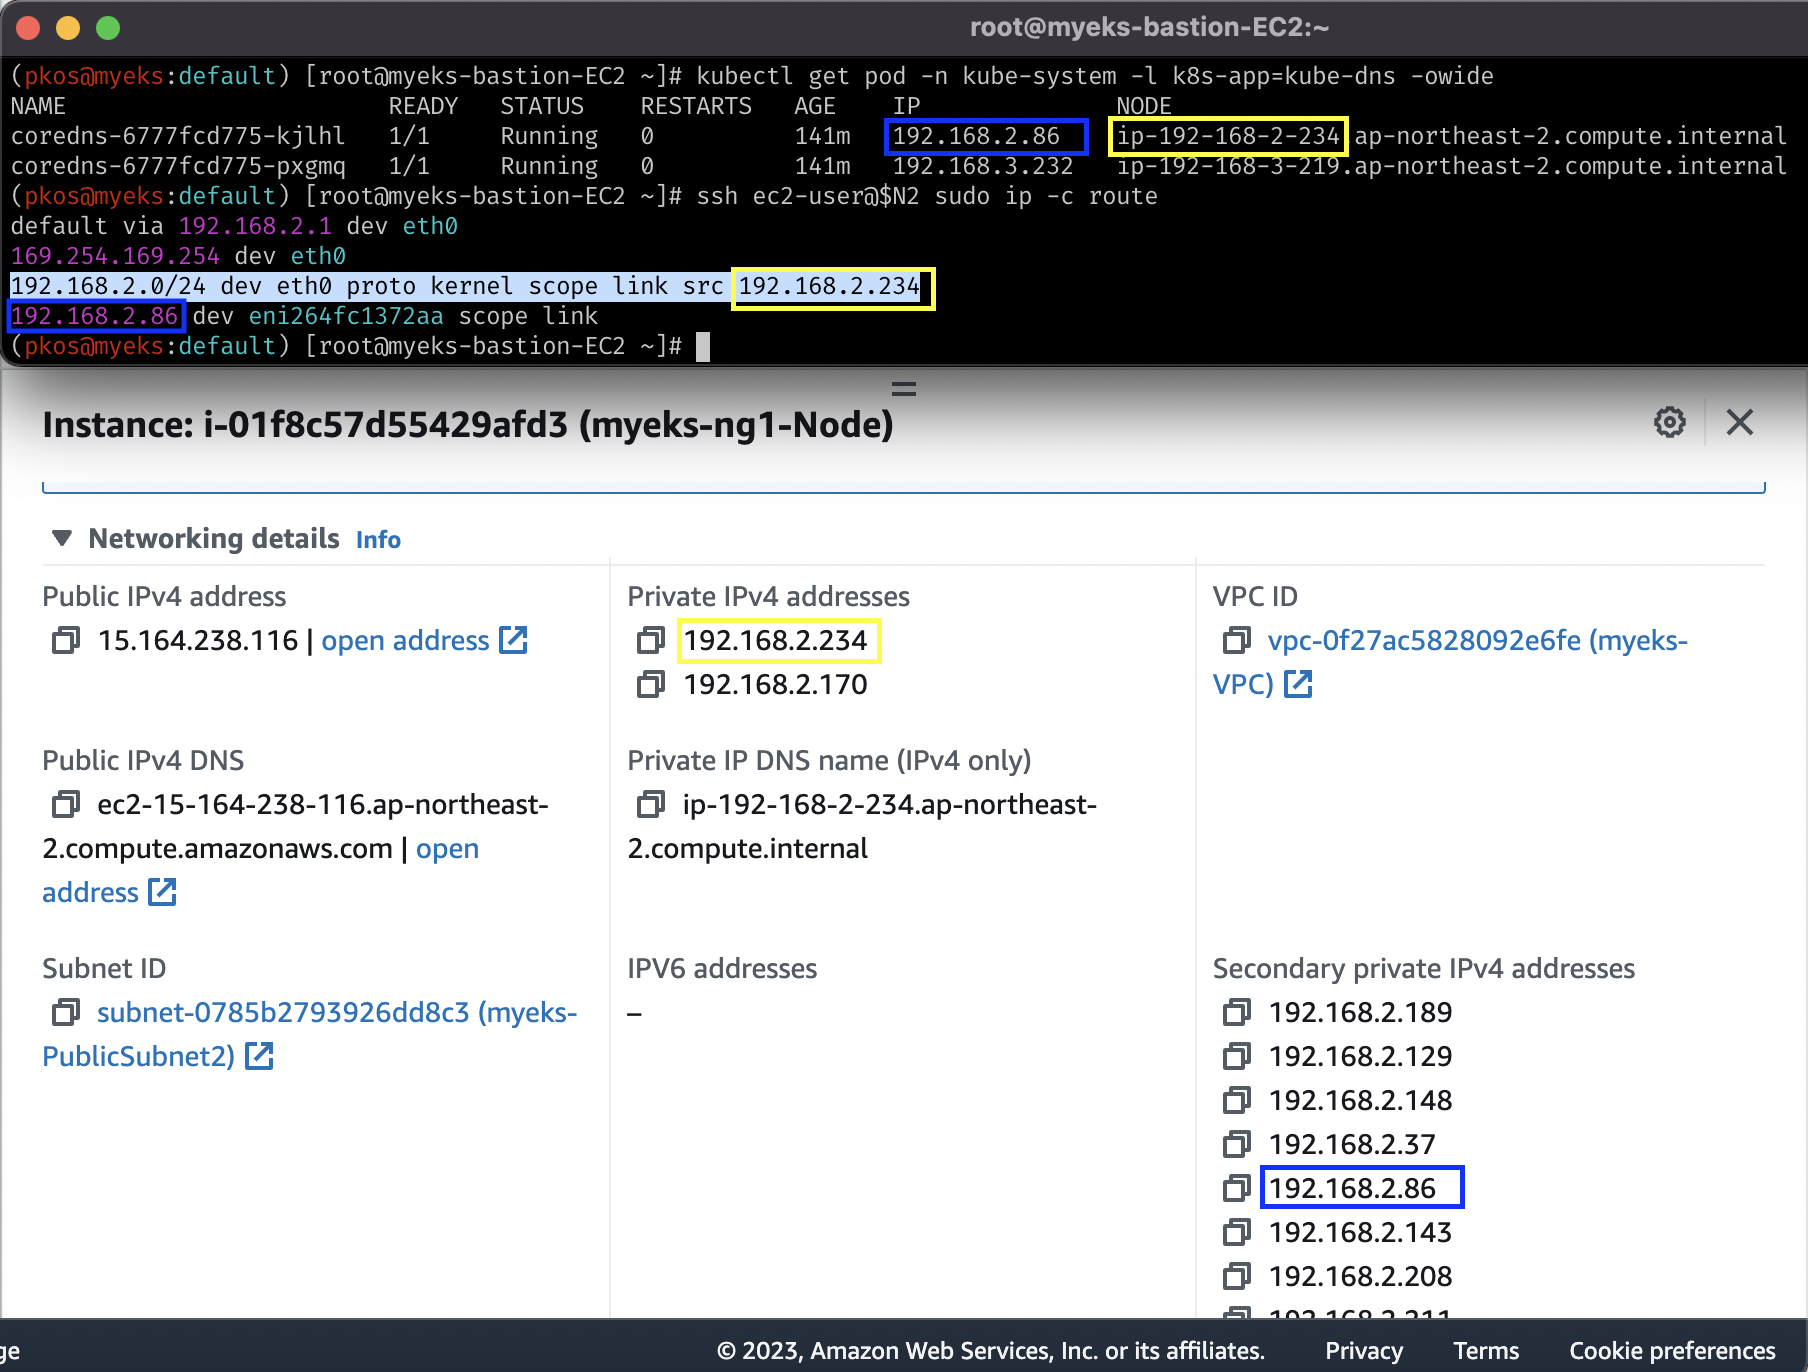Copy secondary IP 192.168.2.129
The width and height of the screenshot is (1808, 1372).
pyautogui.click(x=1237, y=1056)
